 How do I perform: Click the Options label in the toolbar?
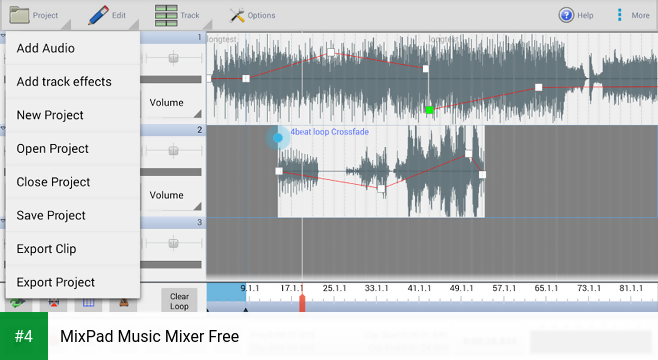click(x=261, y=16)
